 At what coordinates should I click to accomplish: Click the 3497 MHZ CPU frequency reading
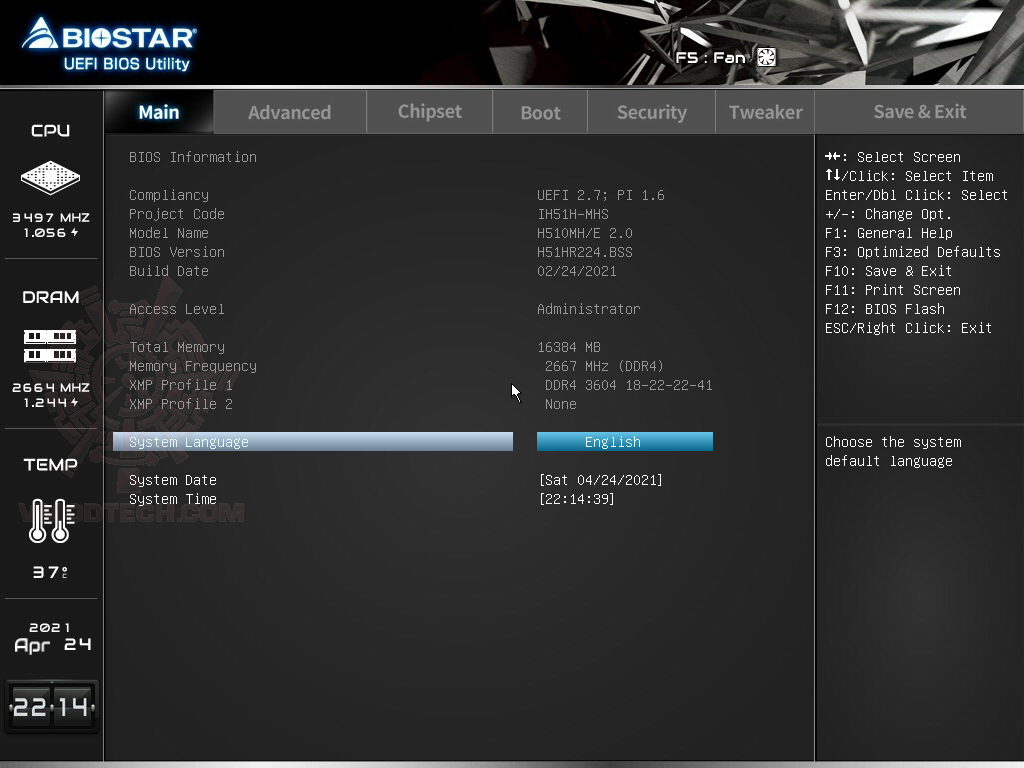tap(51, 217)
